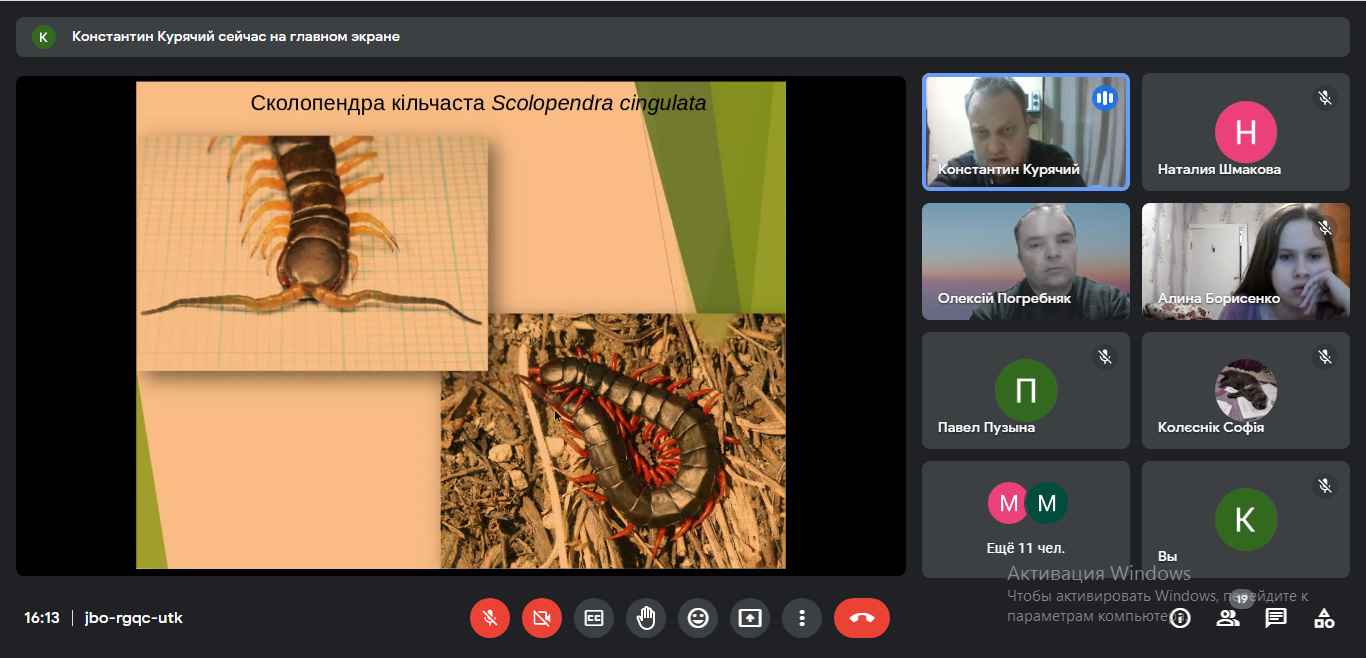Raise your hand in the meeting
Screen dimensions: 1366x658
[646, 618]
